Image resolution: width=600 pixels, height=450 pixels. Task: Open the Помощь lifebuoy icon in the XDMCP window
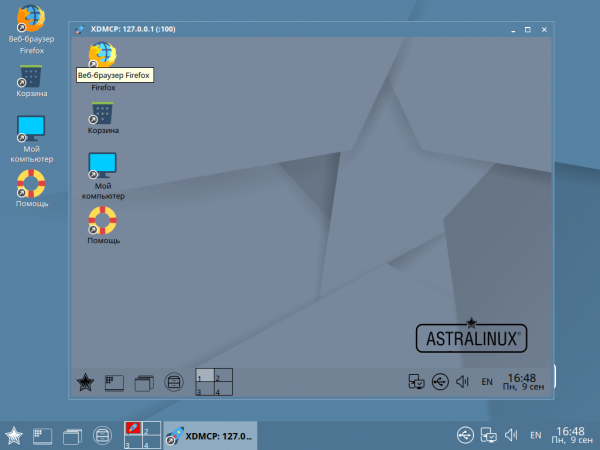click(102, 220)
